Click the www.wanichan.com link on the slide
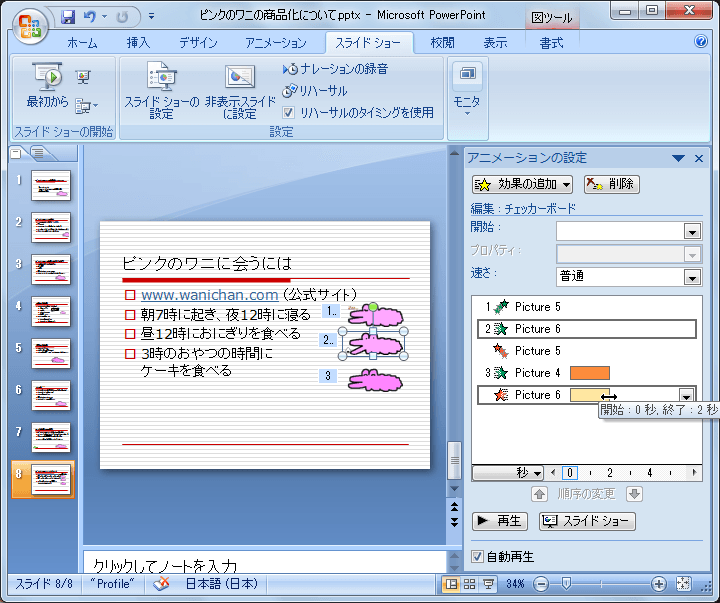 coord(209,295)
